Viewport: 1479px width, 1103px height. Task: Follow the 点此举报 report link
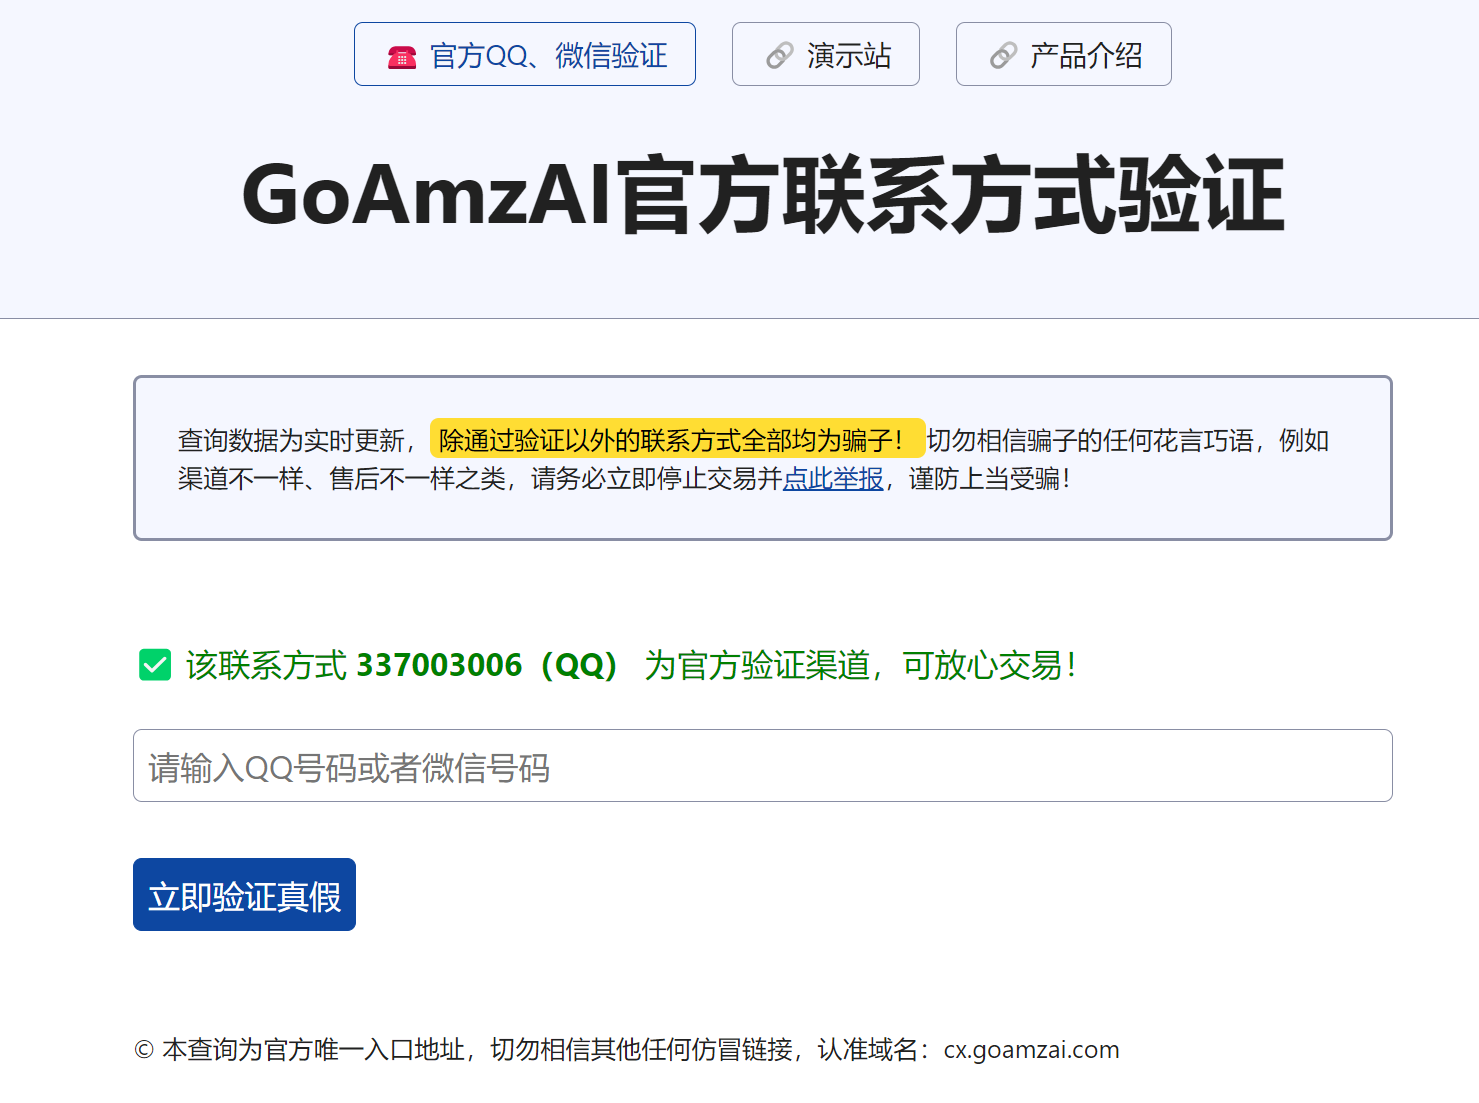point(833,479)
